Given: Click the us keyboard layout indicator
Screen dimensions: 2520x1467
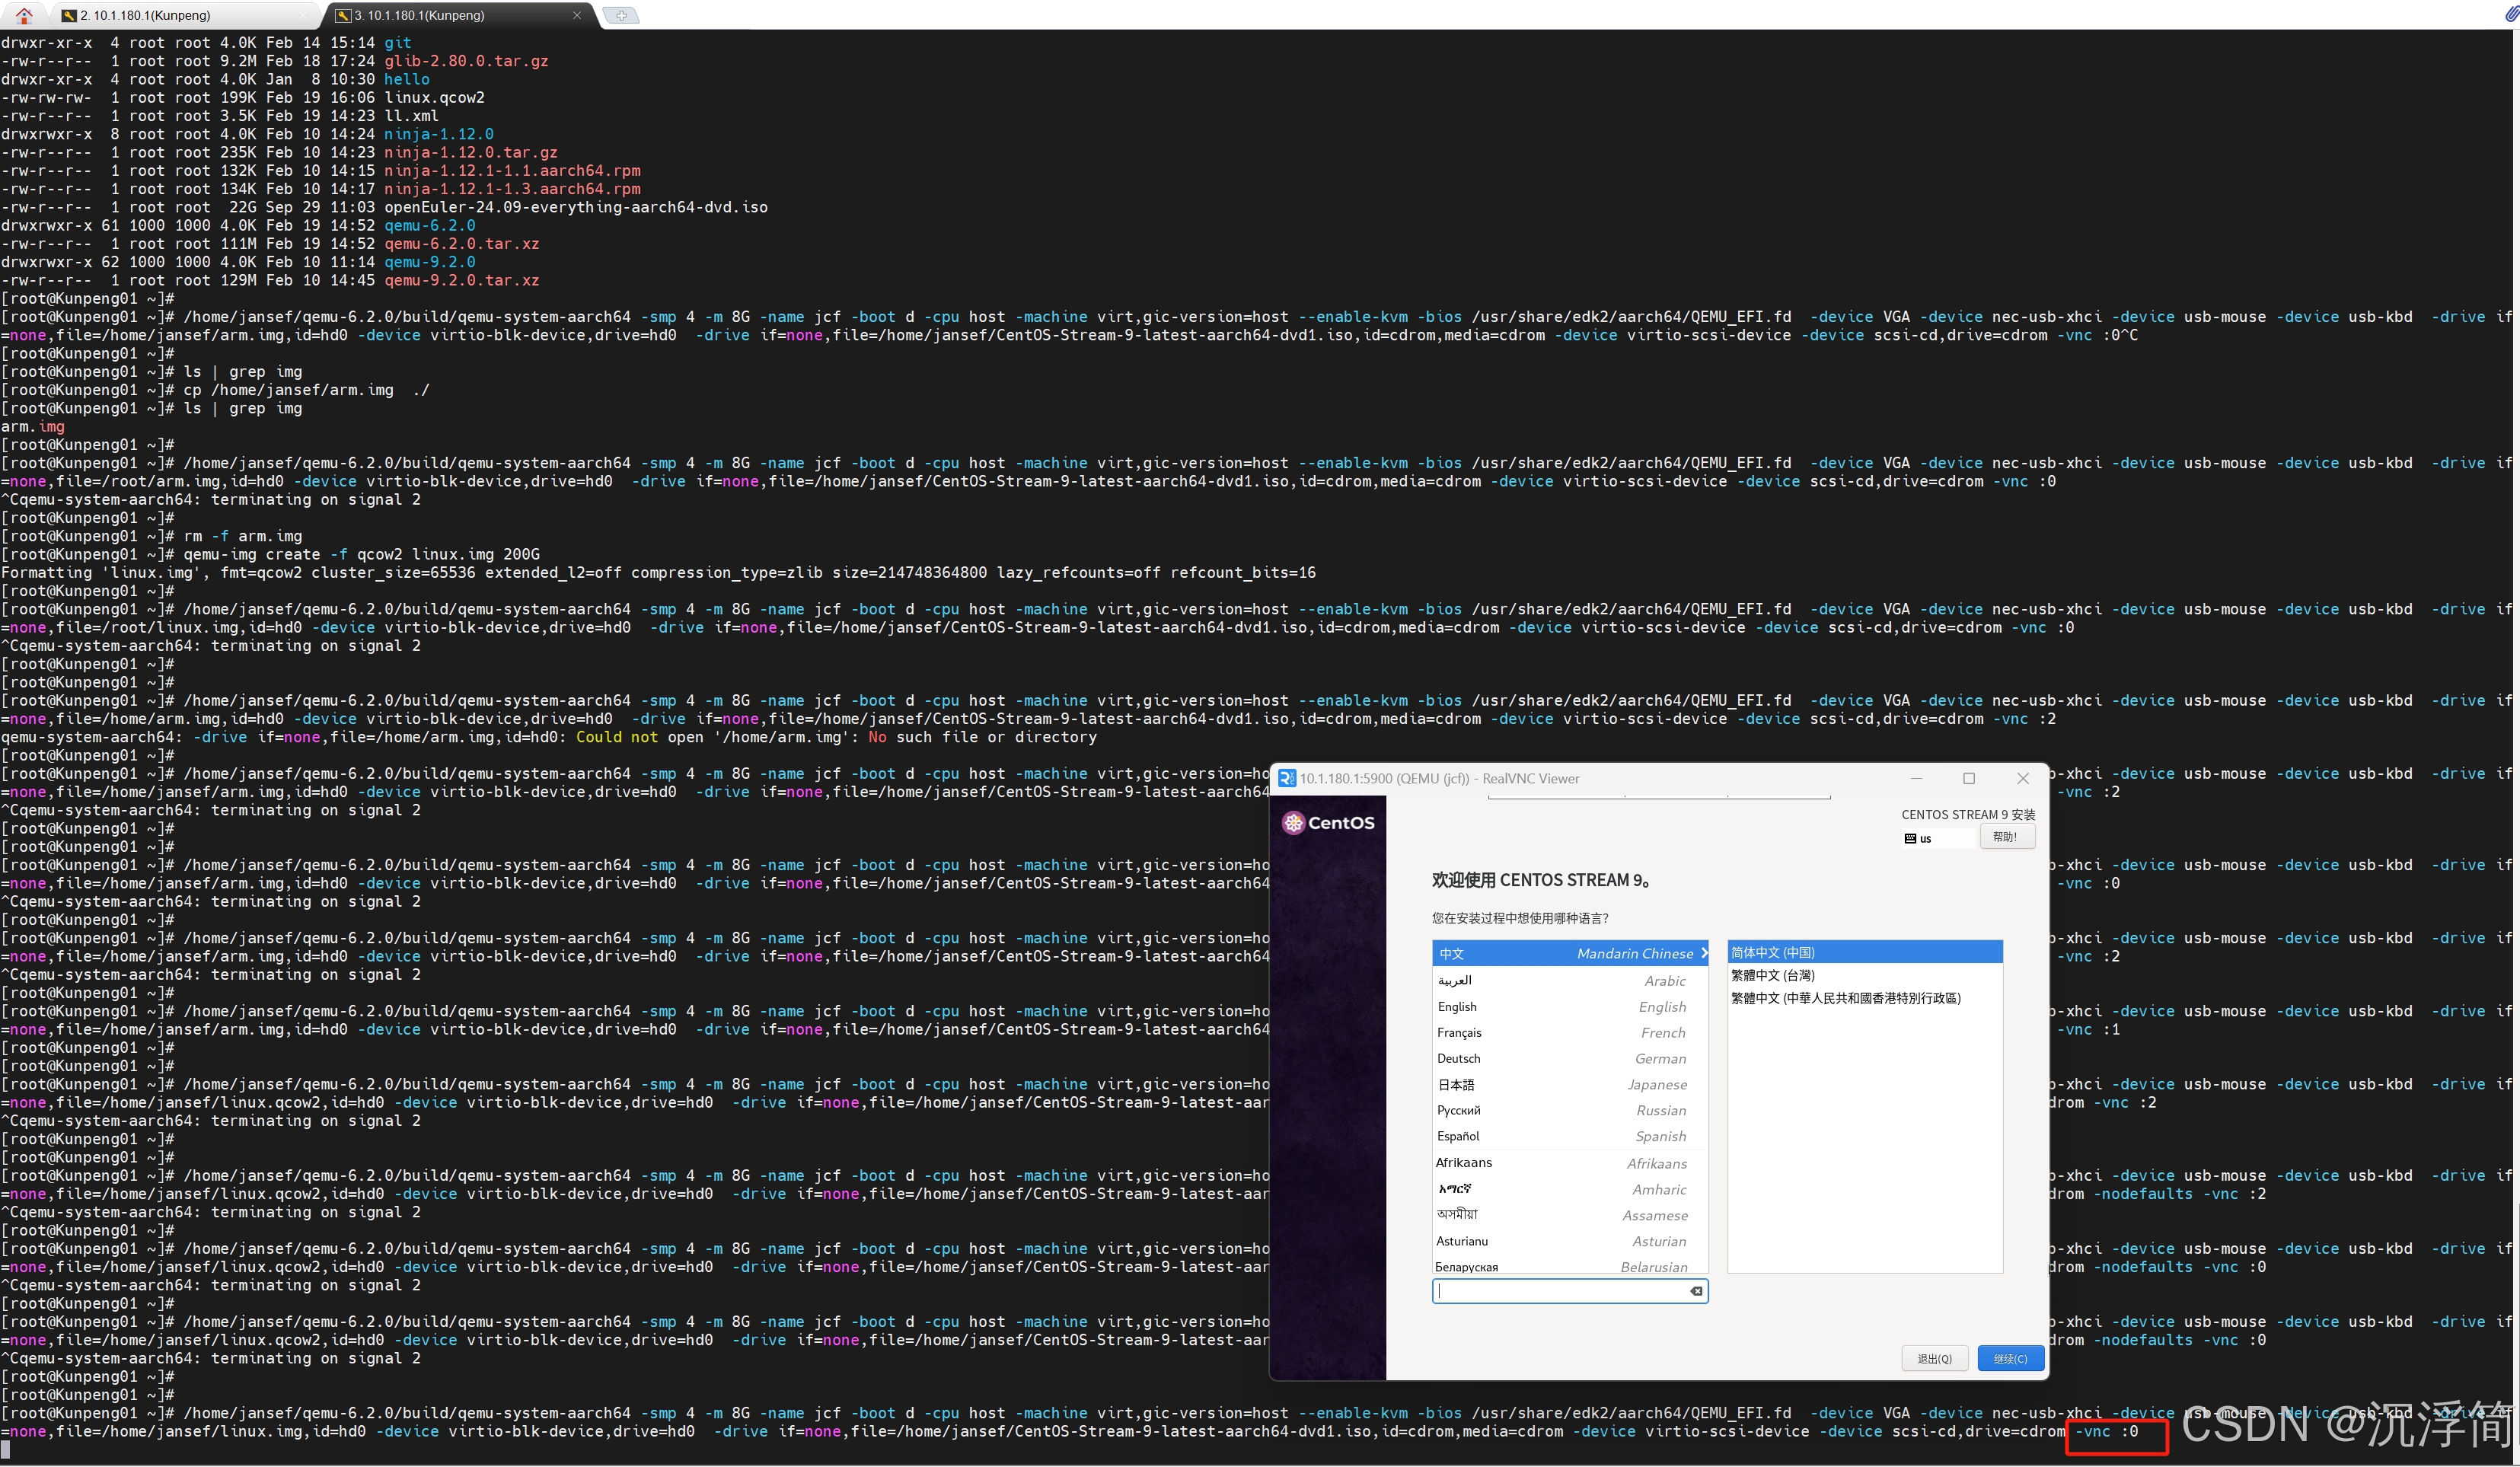Looking at the screenshot, I should tap(1918, 838).
